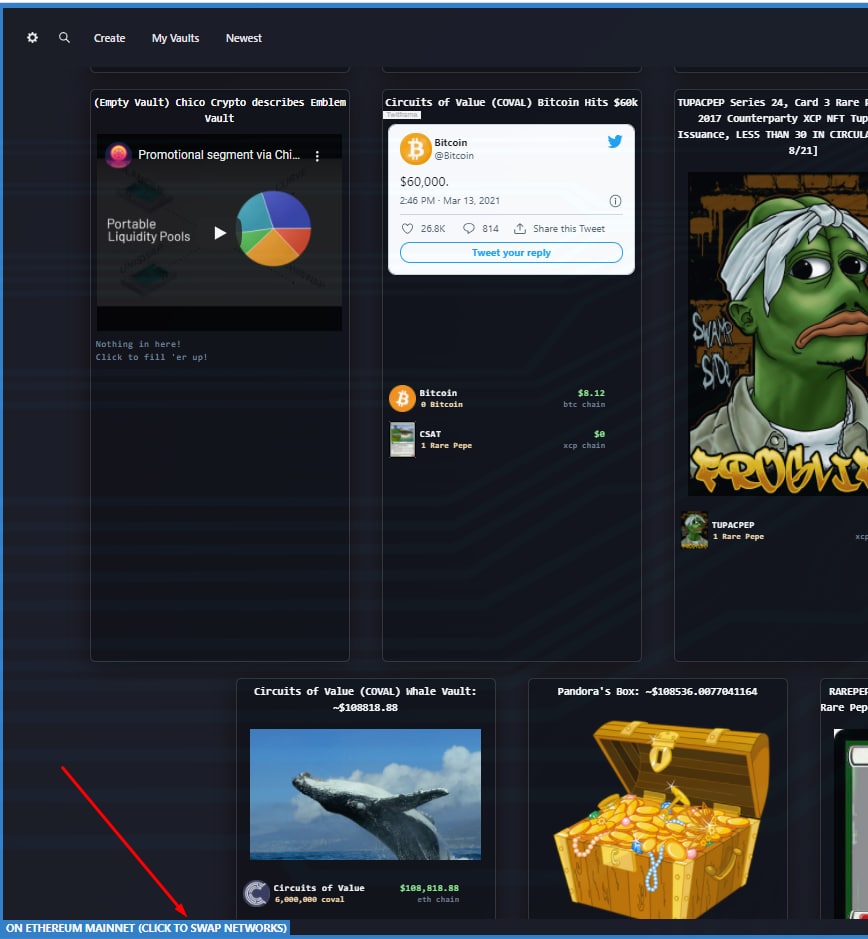Click the Bitcoin coin icon in vault contents
Image resolution: width=868 pixels, height=939 pixels.
click(403, 398)
